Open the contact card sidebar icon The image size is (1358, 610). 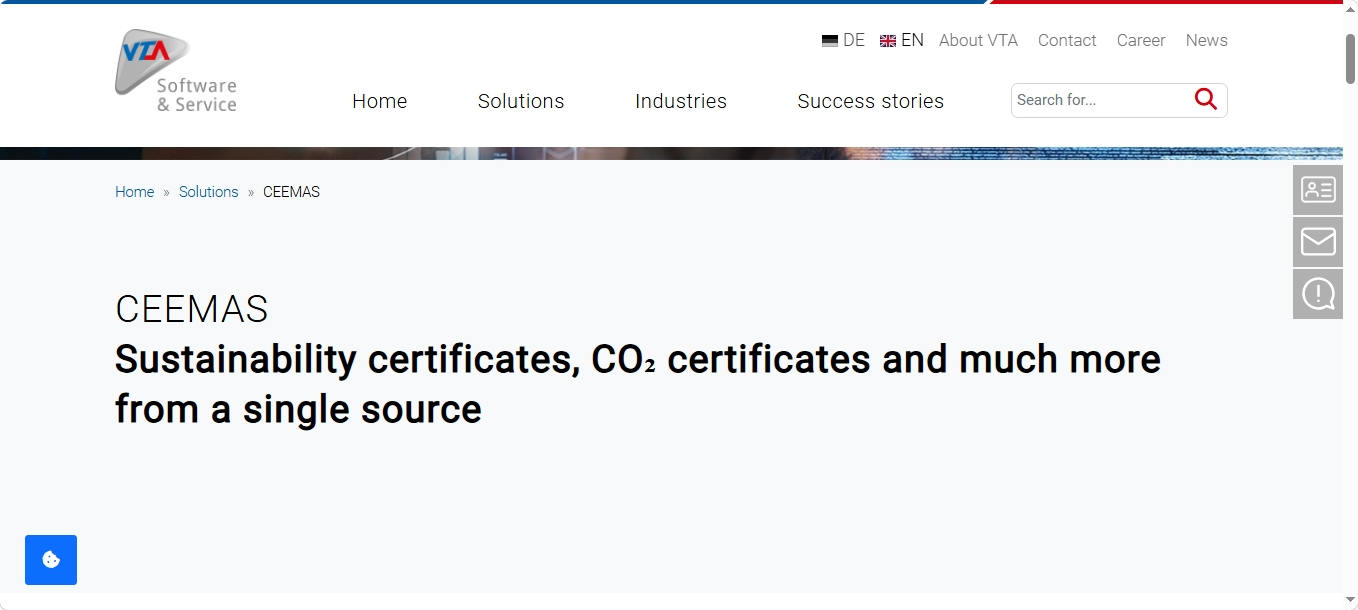1318,190
